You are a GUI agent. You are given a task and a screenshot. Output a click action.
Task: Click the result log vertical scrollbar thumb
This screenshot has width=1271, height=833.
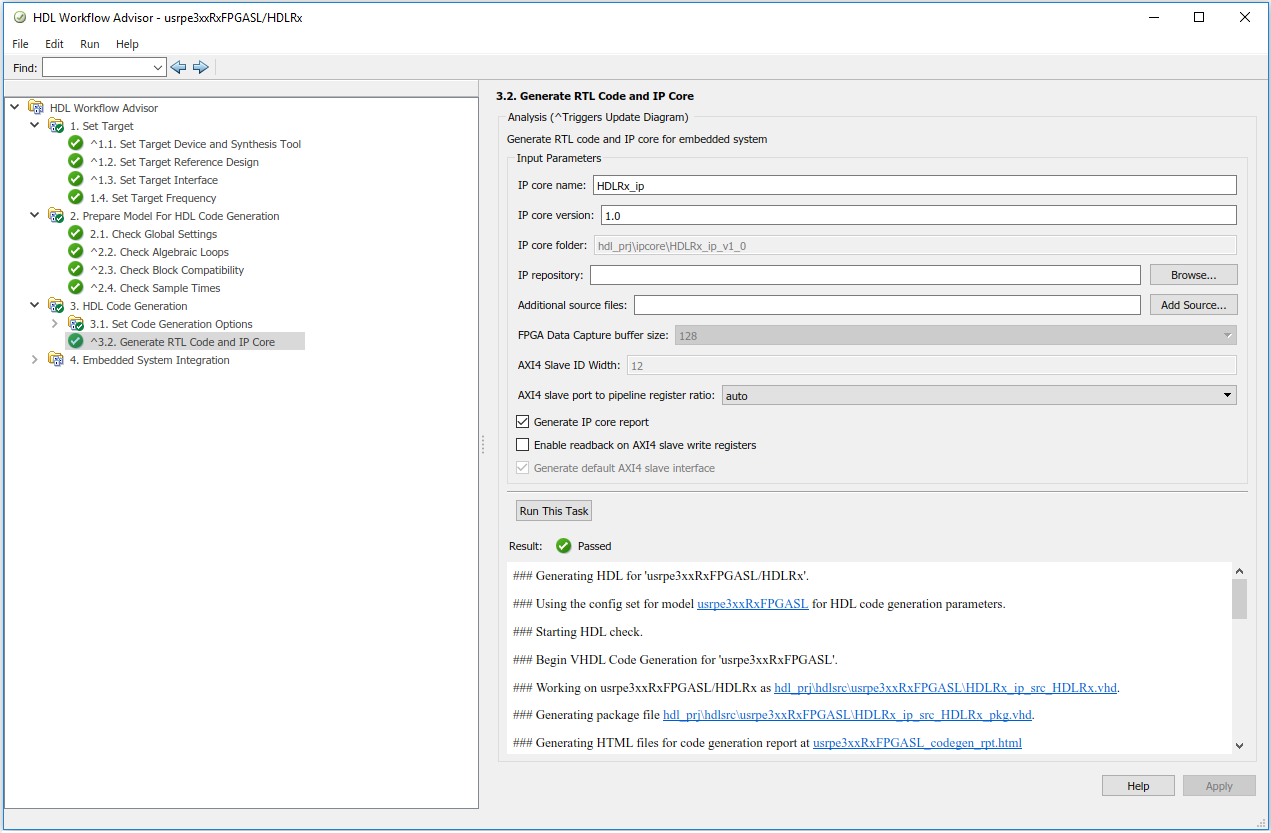click(x=1239, y=600)
